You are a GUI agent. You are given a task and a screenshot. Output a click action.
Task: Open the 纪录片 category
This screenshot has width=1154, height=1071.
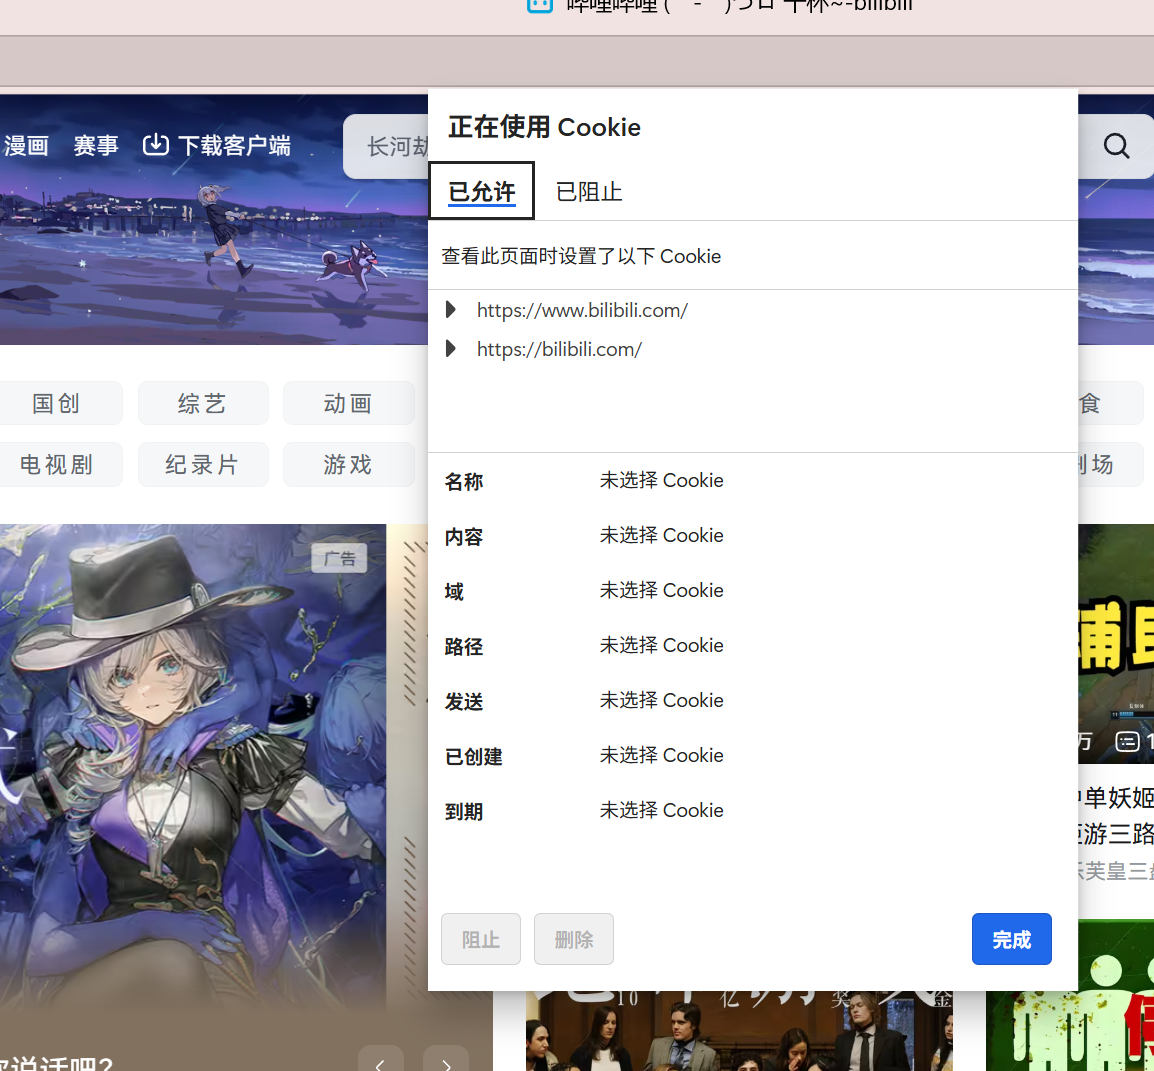tap(202, 464)
